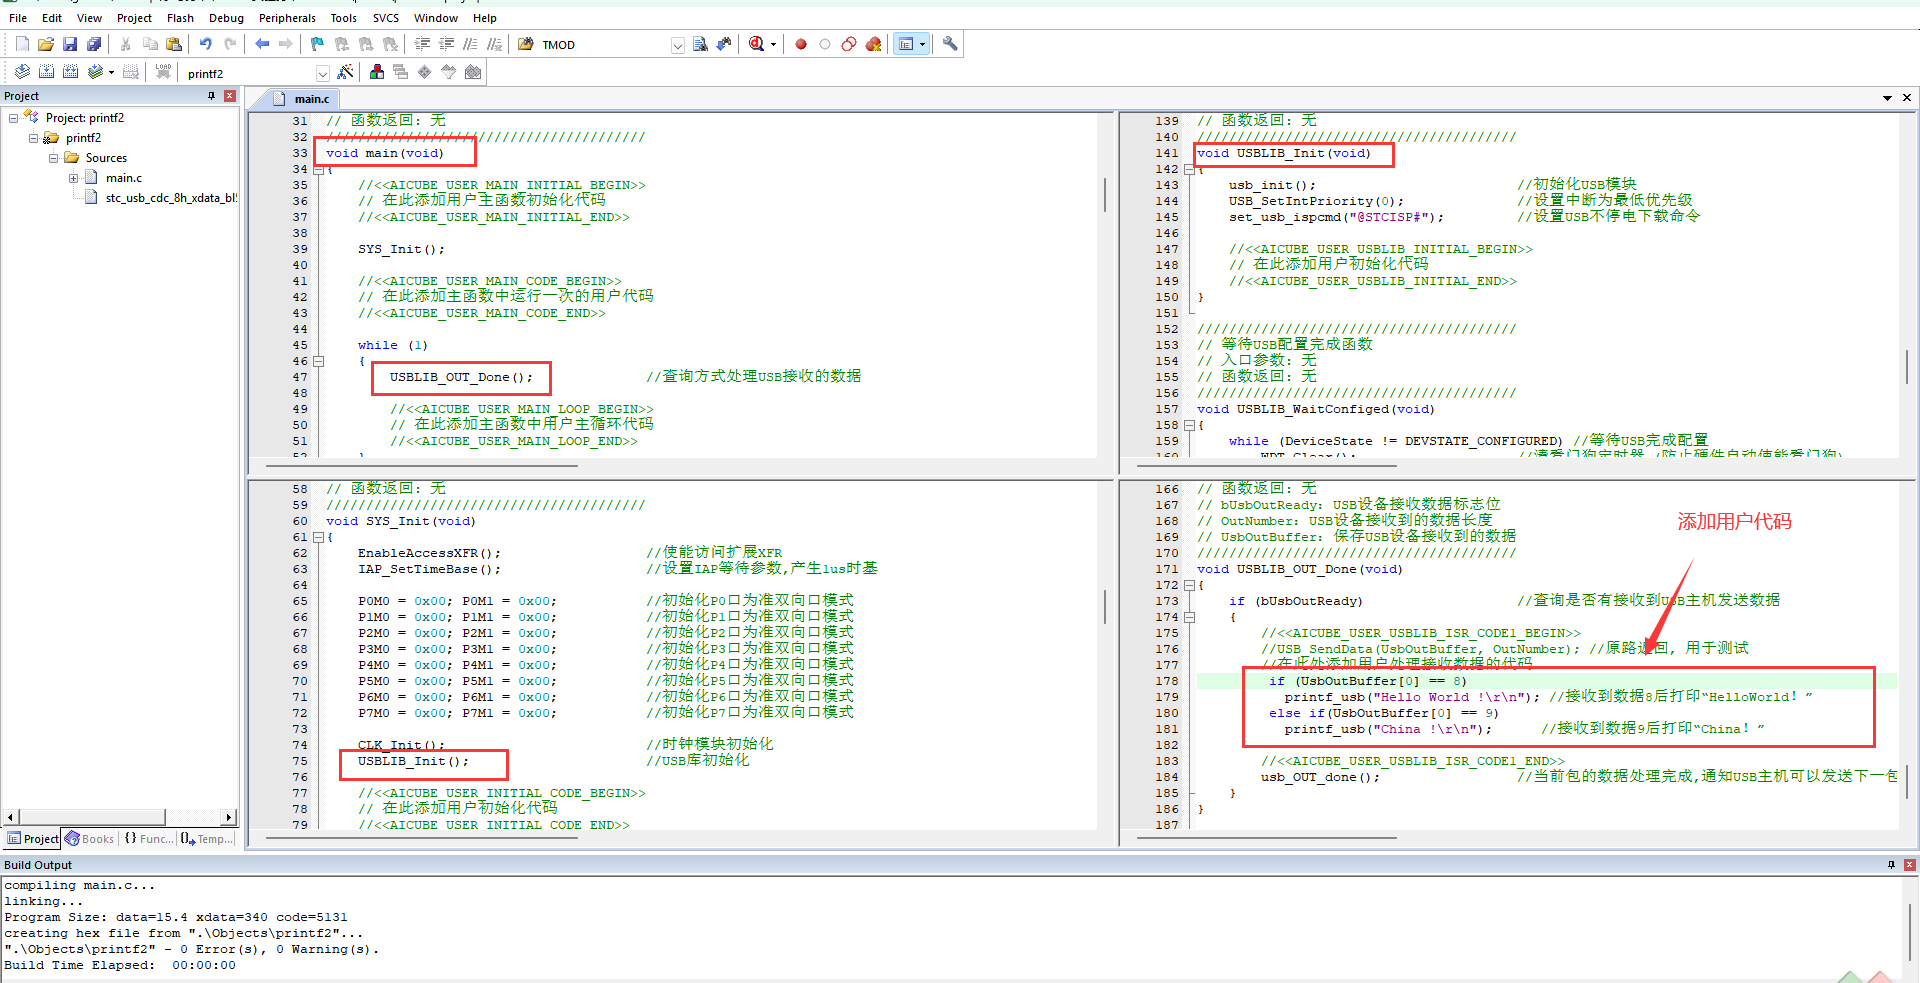This screenshot has width=1920, height=983.
Task: Select stc_usb_cdc_8h_xdata library file in the tree
Action: point(162,198)
